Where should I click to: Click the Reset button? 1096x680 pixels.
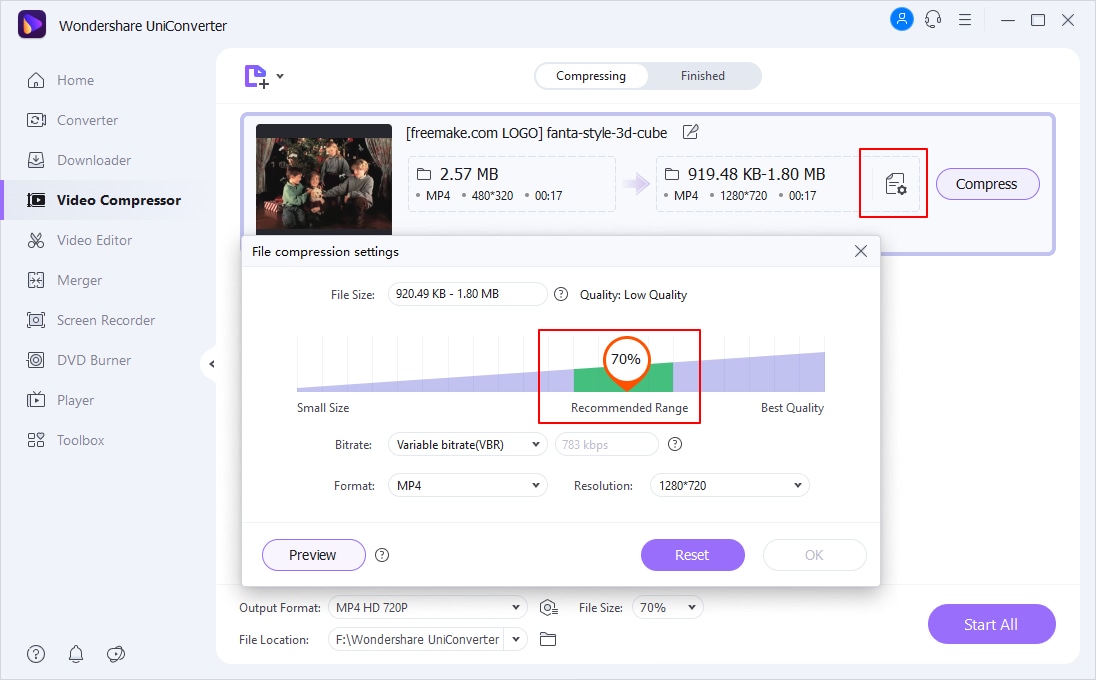692,555
